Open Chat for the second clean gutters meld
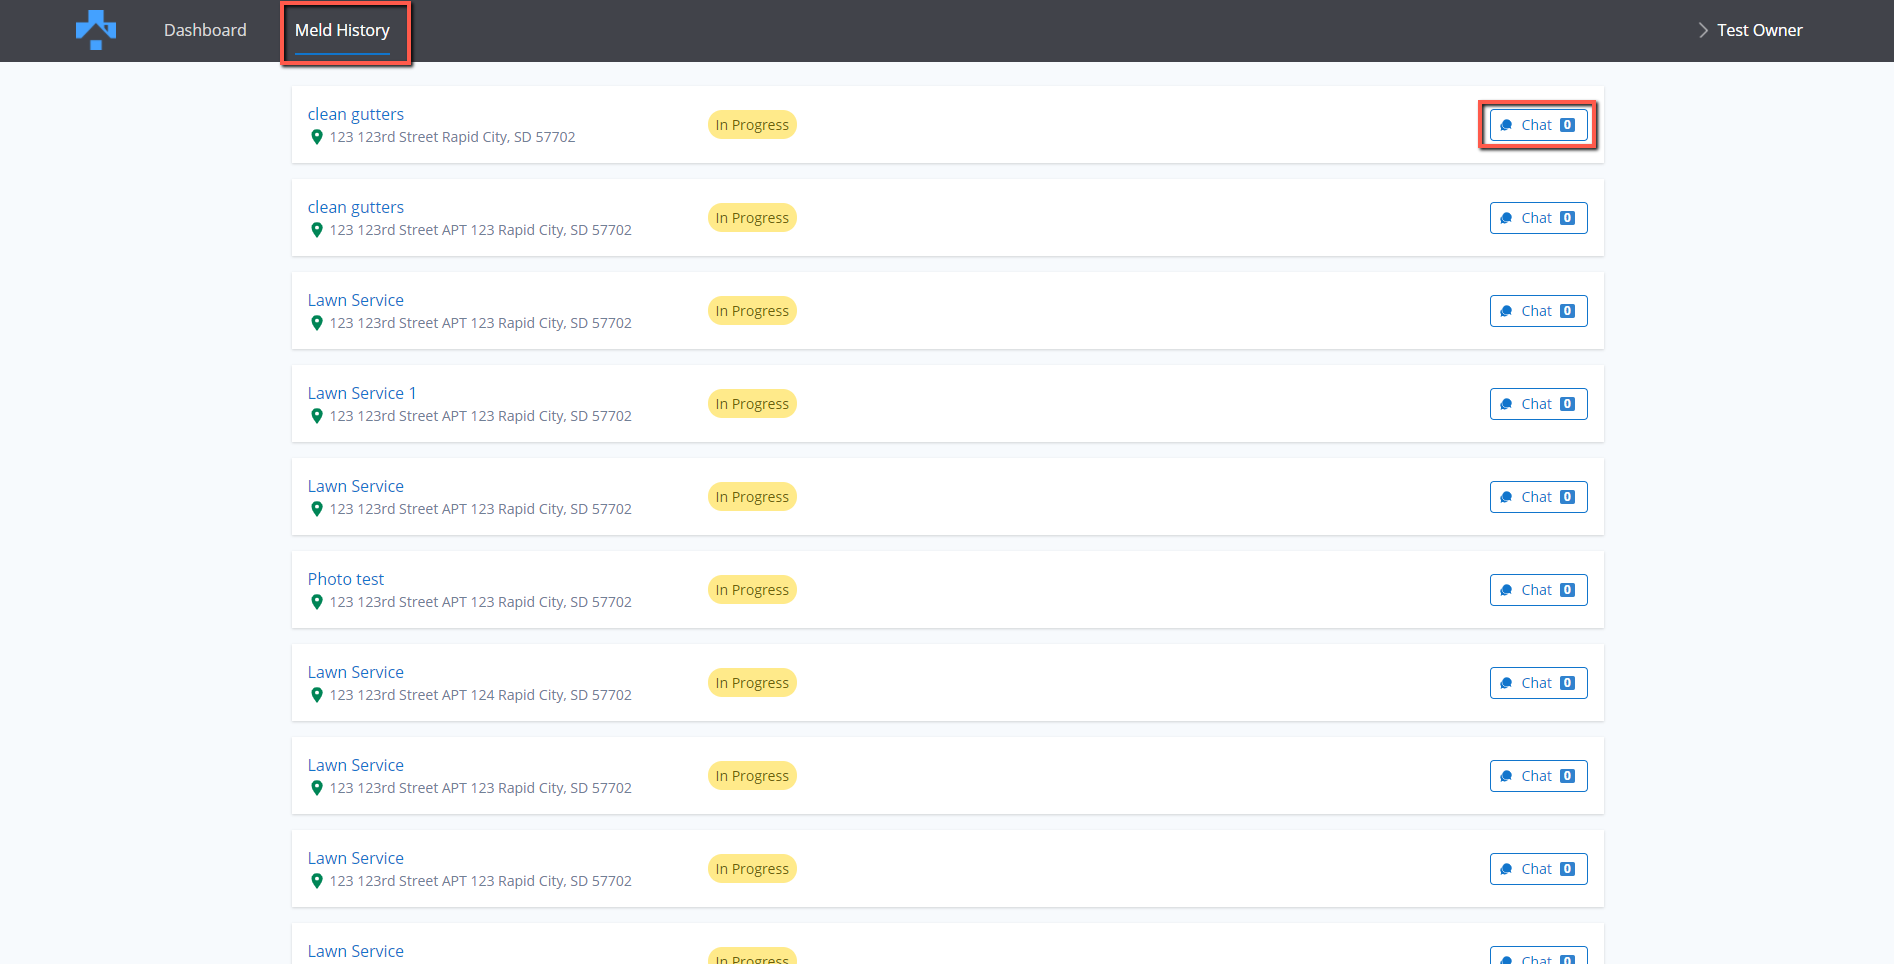The width and height of the screenshot is (1894, 964). tap(1537, 218)
